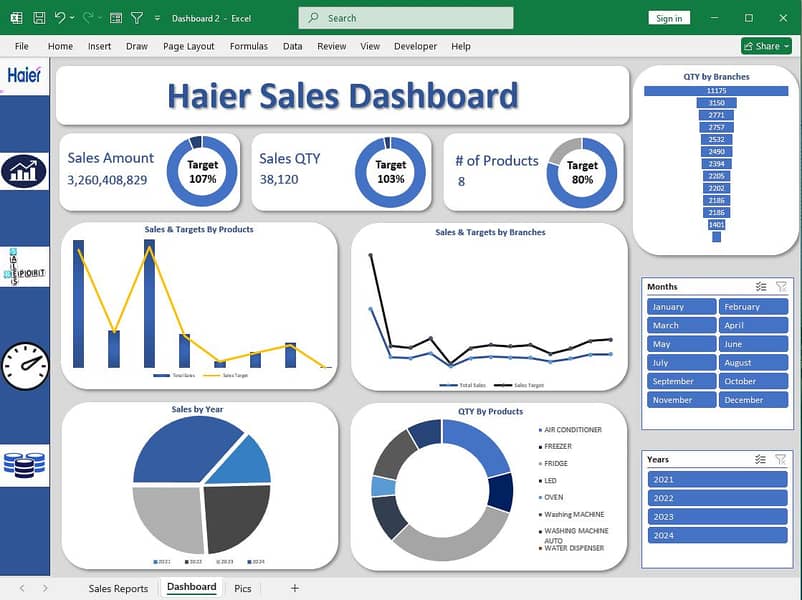Select March in Months slicer
Viewport: 802px width, 600px height.
(681, 325)
